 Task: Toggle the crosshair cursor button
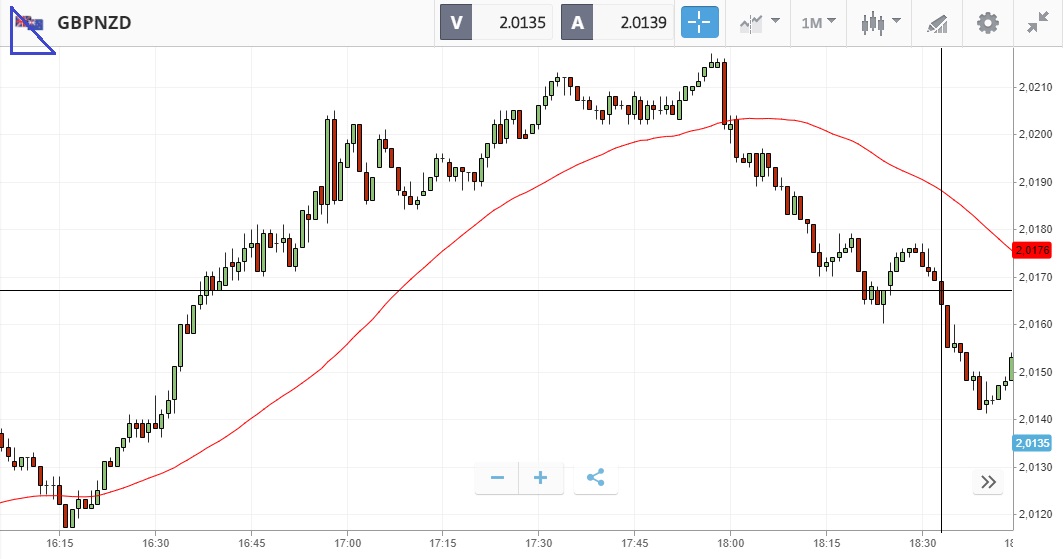click(x=700, y=22)
